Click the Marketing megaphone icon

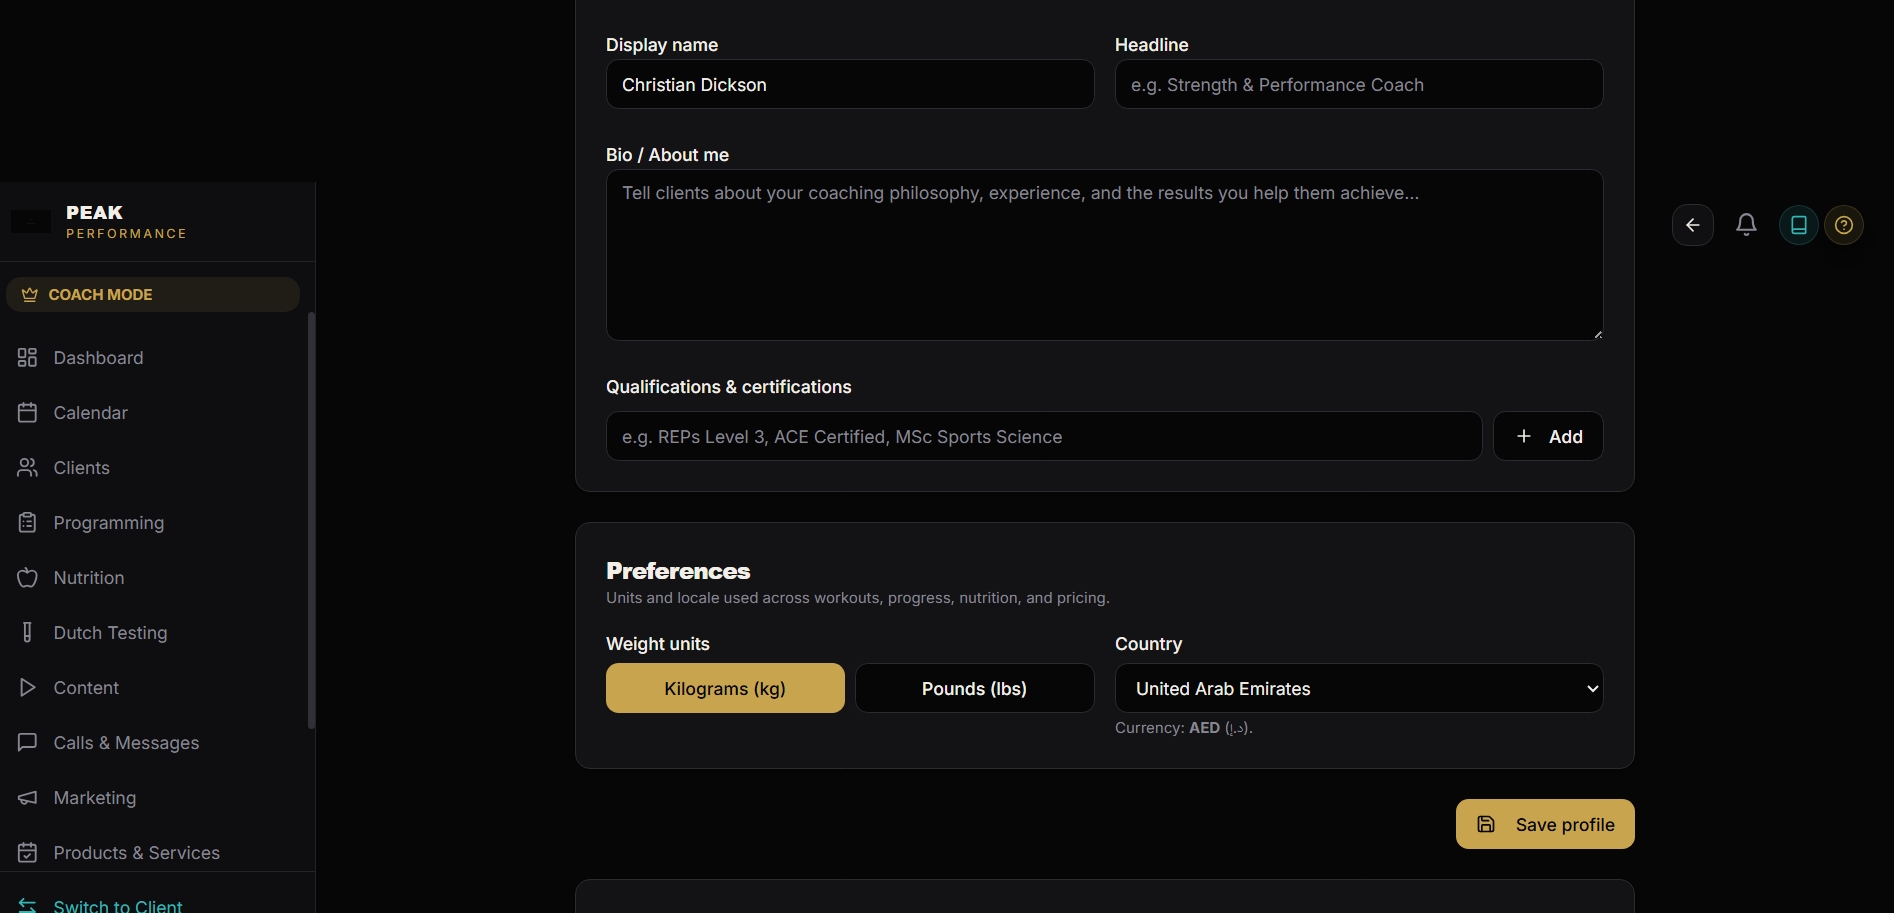27,798
